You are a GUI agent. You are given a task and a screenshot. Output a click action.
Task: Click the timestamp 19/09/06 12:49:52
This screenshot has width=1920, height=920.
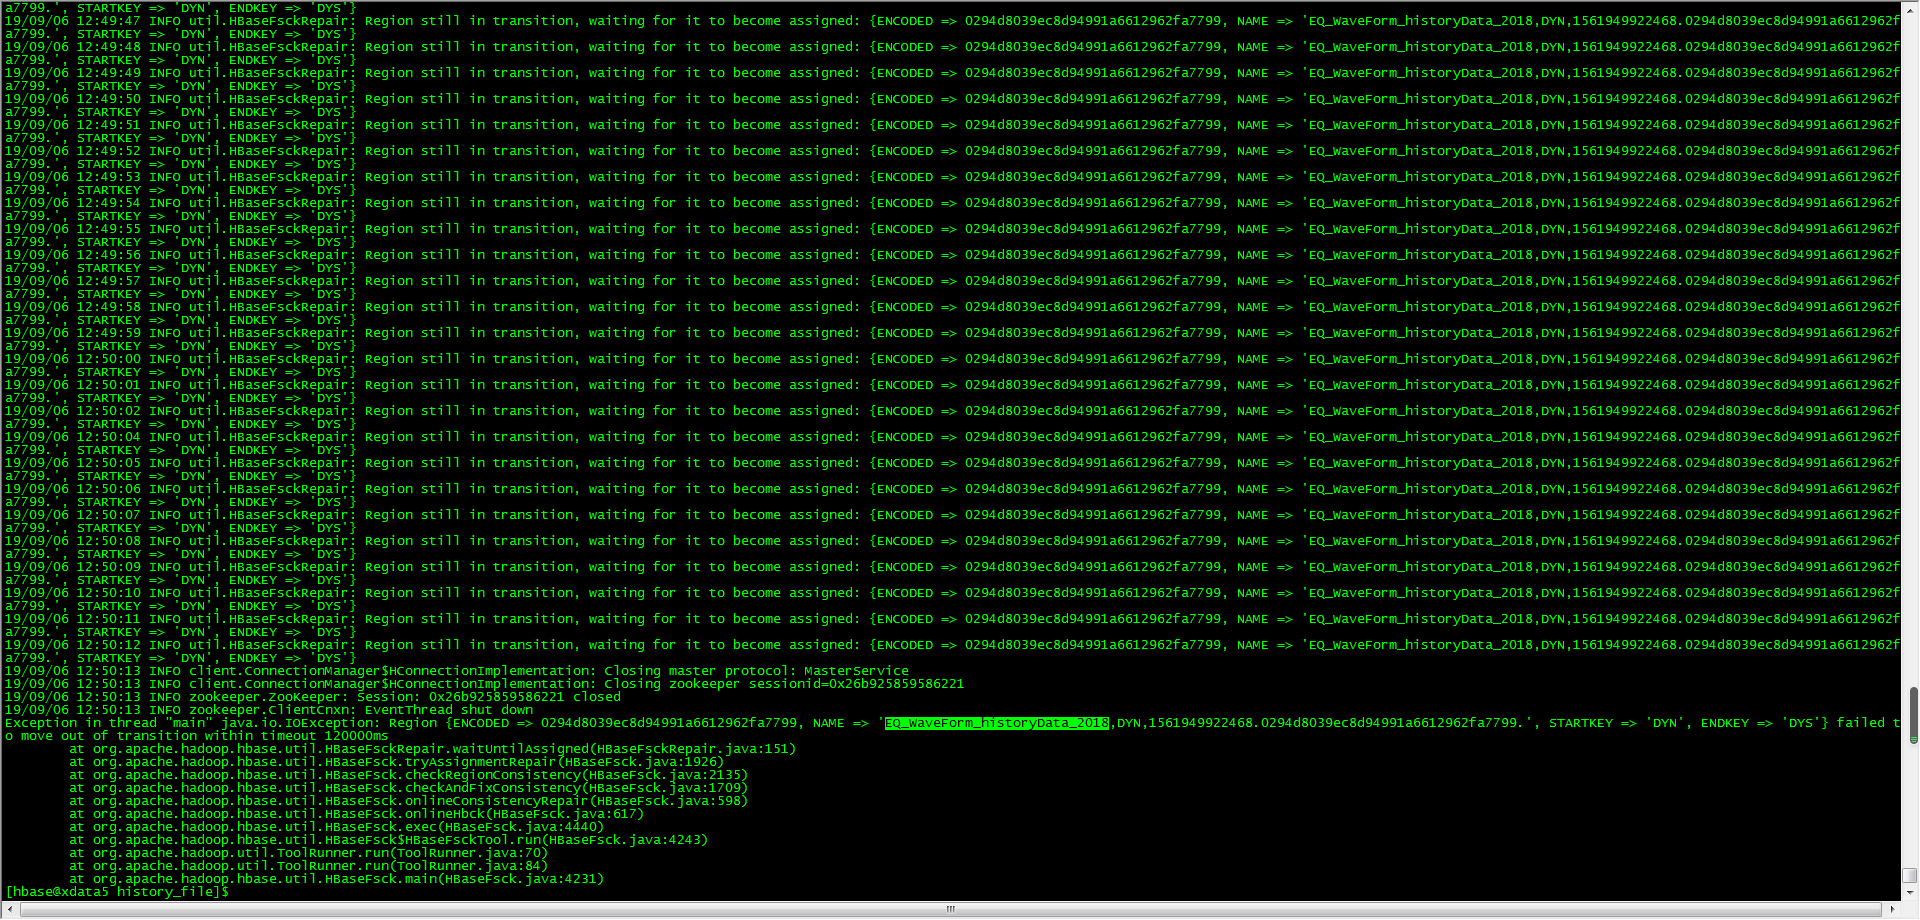tap(73, 151)
